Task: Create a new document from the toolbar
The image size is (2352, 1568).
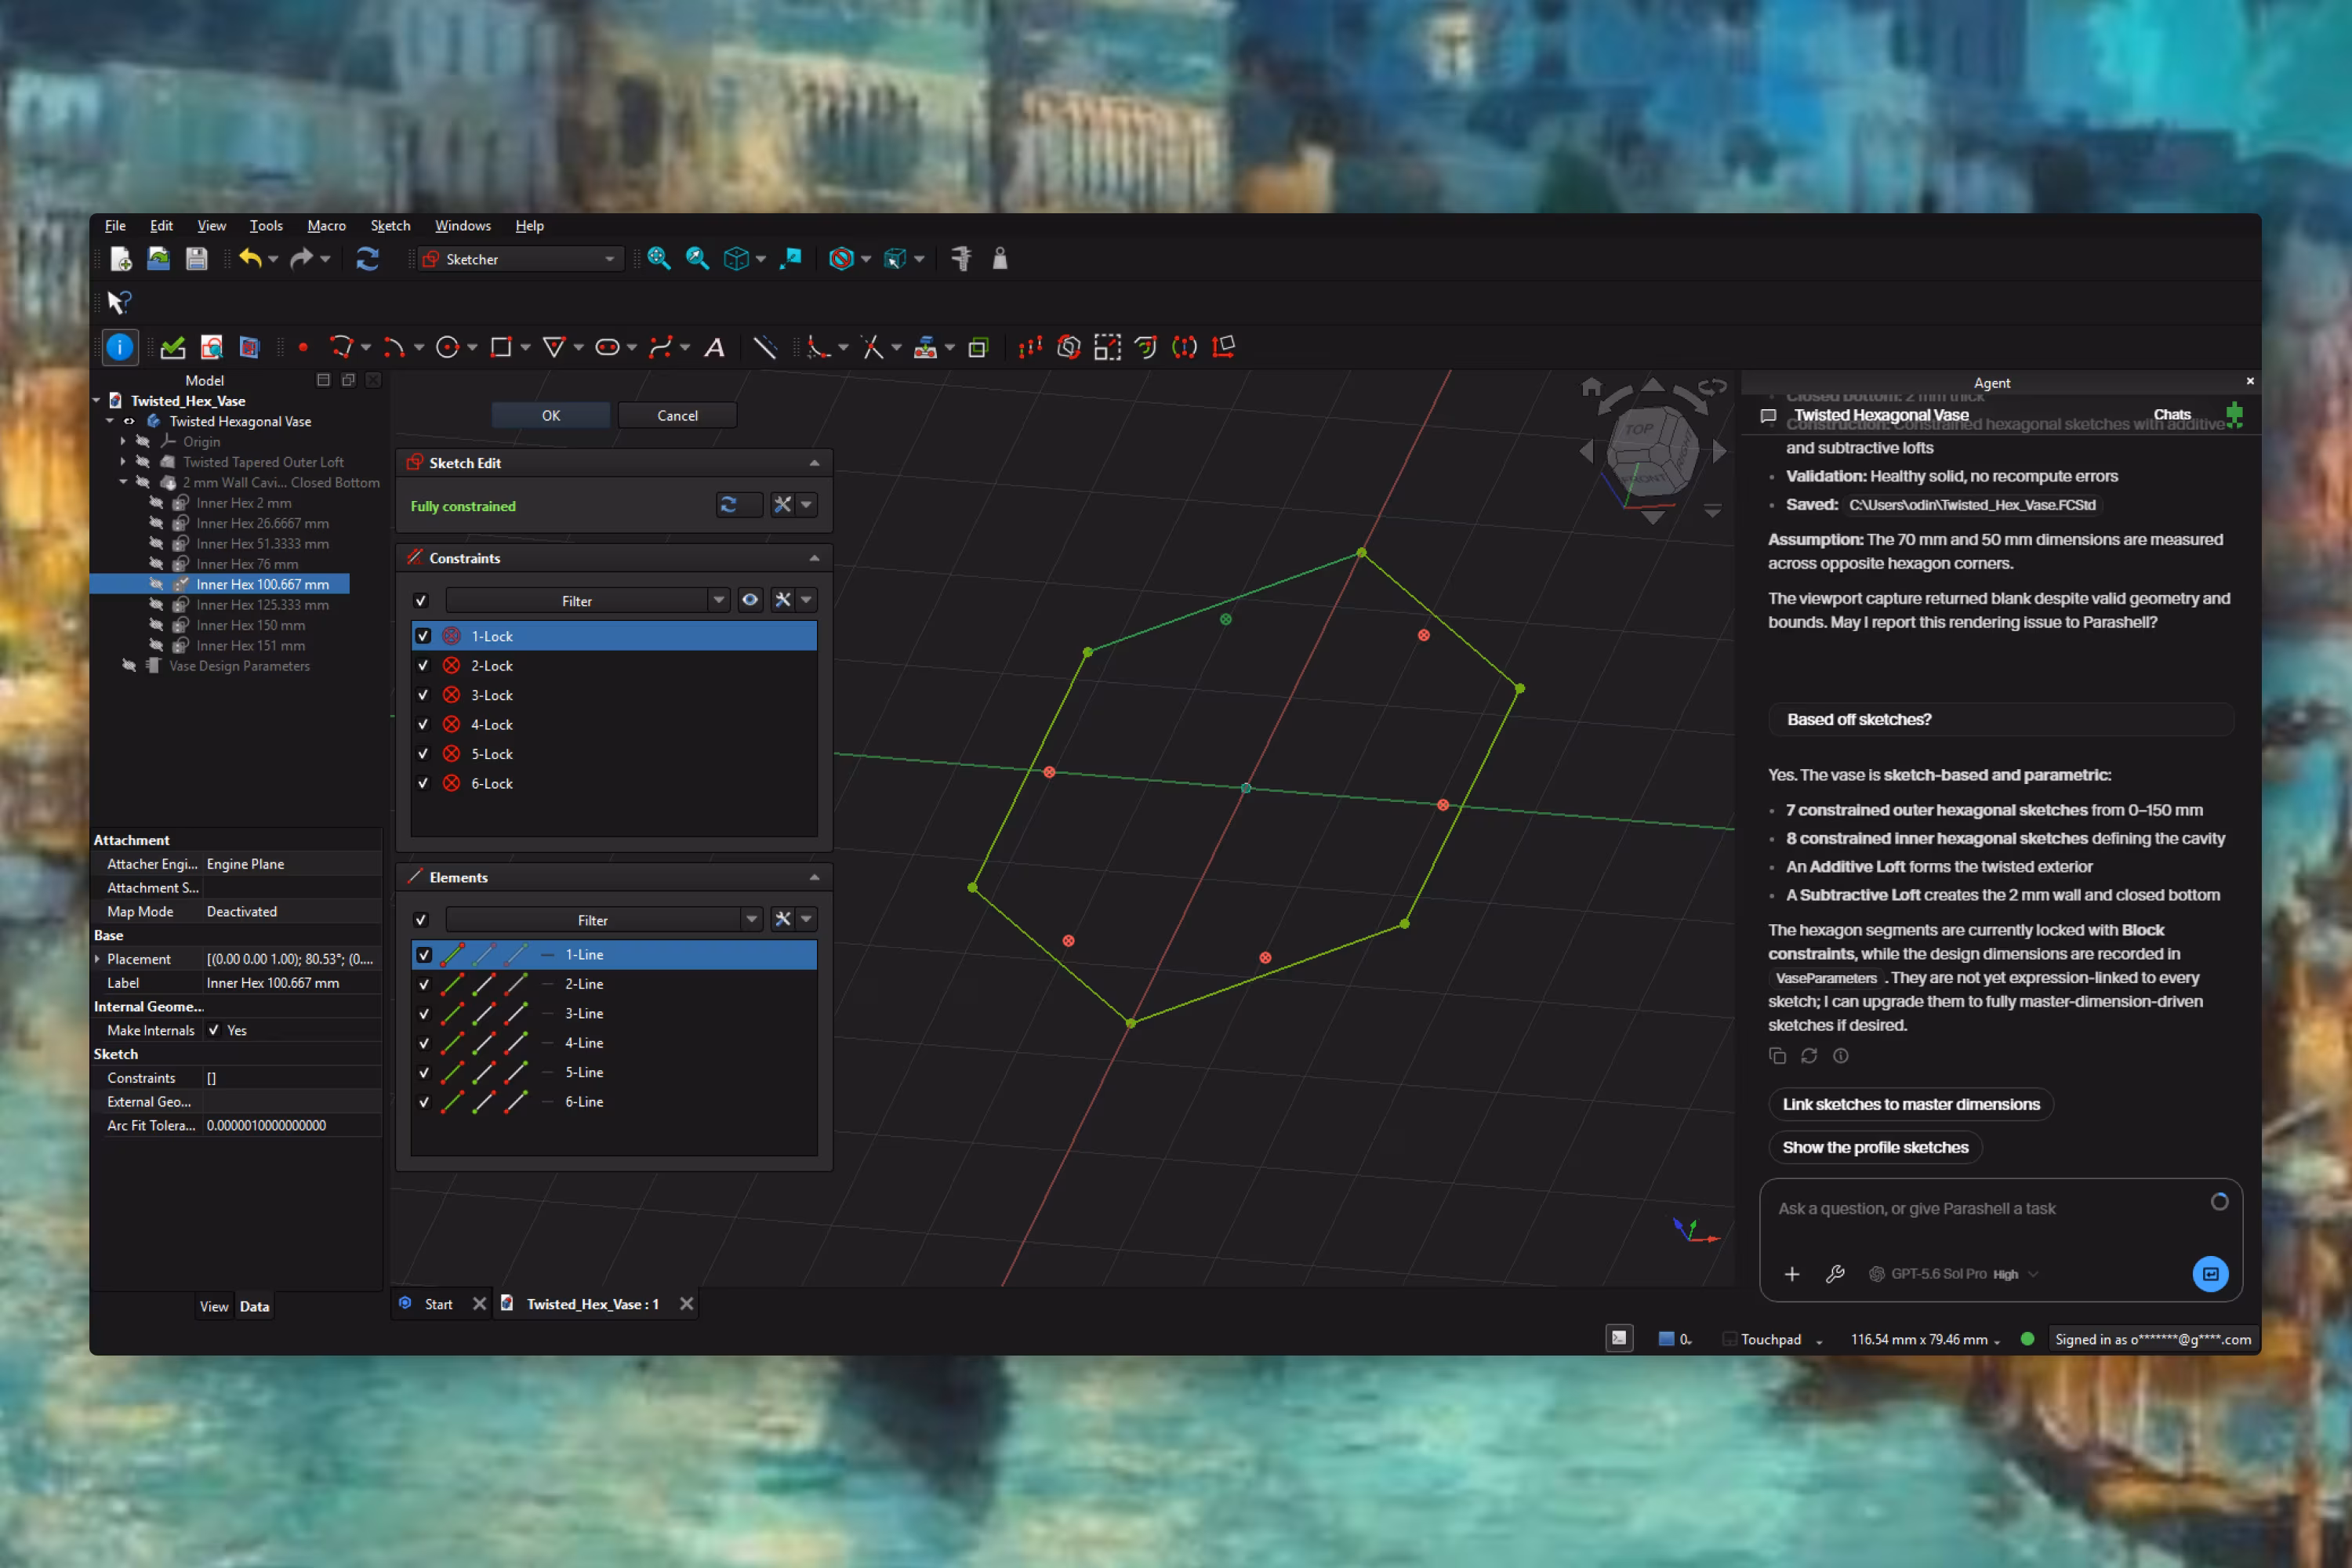Action: click(x=121, y=259)
